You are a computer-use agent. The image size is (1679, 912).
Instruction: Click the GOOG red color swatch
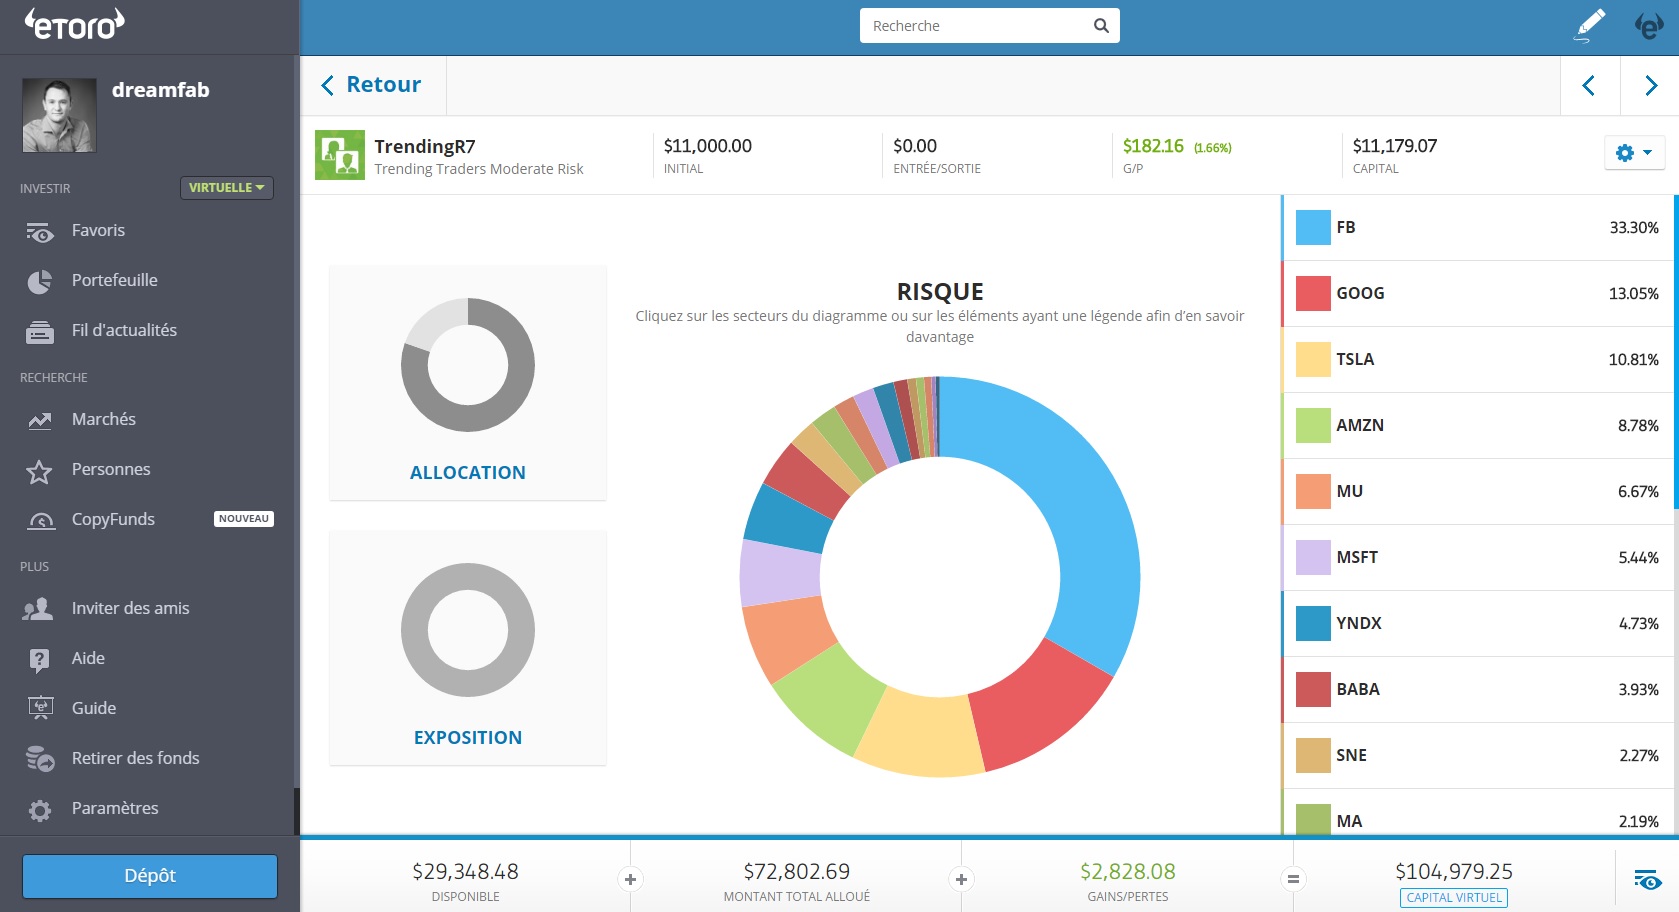pyautogui.click(x=1313, y=294)
